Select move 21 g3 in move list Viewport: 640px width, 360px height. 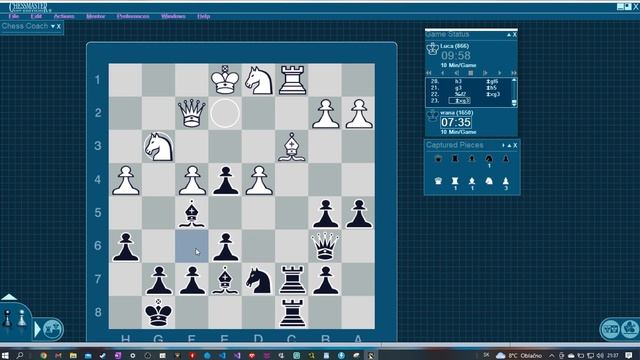point(458,88)
